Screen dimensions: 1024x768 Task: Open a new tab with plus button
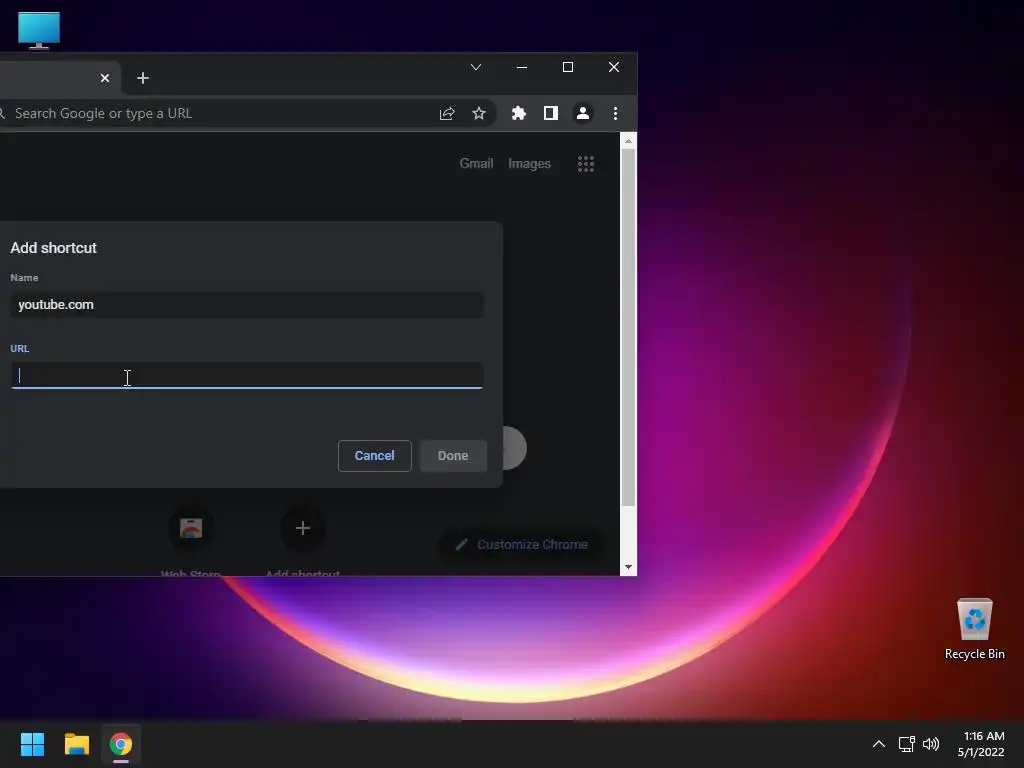pos(142,78)
